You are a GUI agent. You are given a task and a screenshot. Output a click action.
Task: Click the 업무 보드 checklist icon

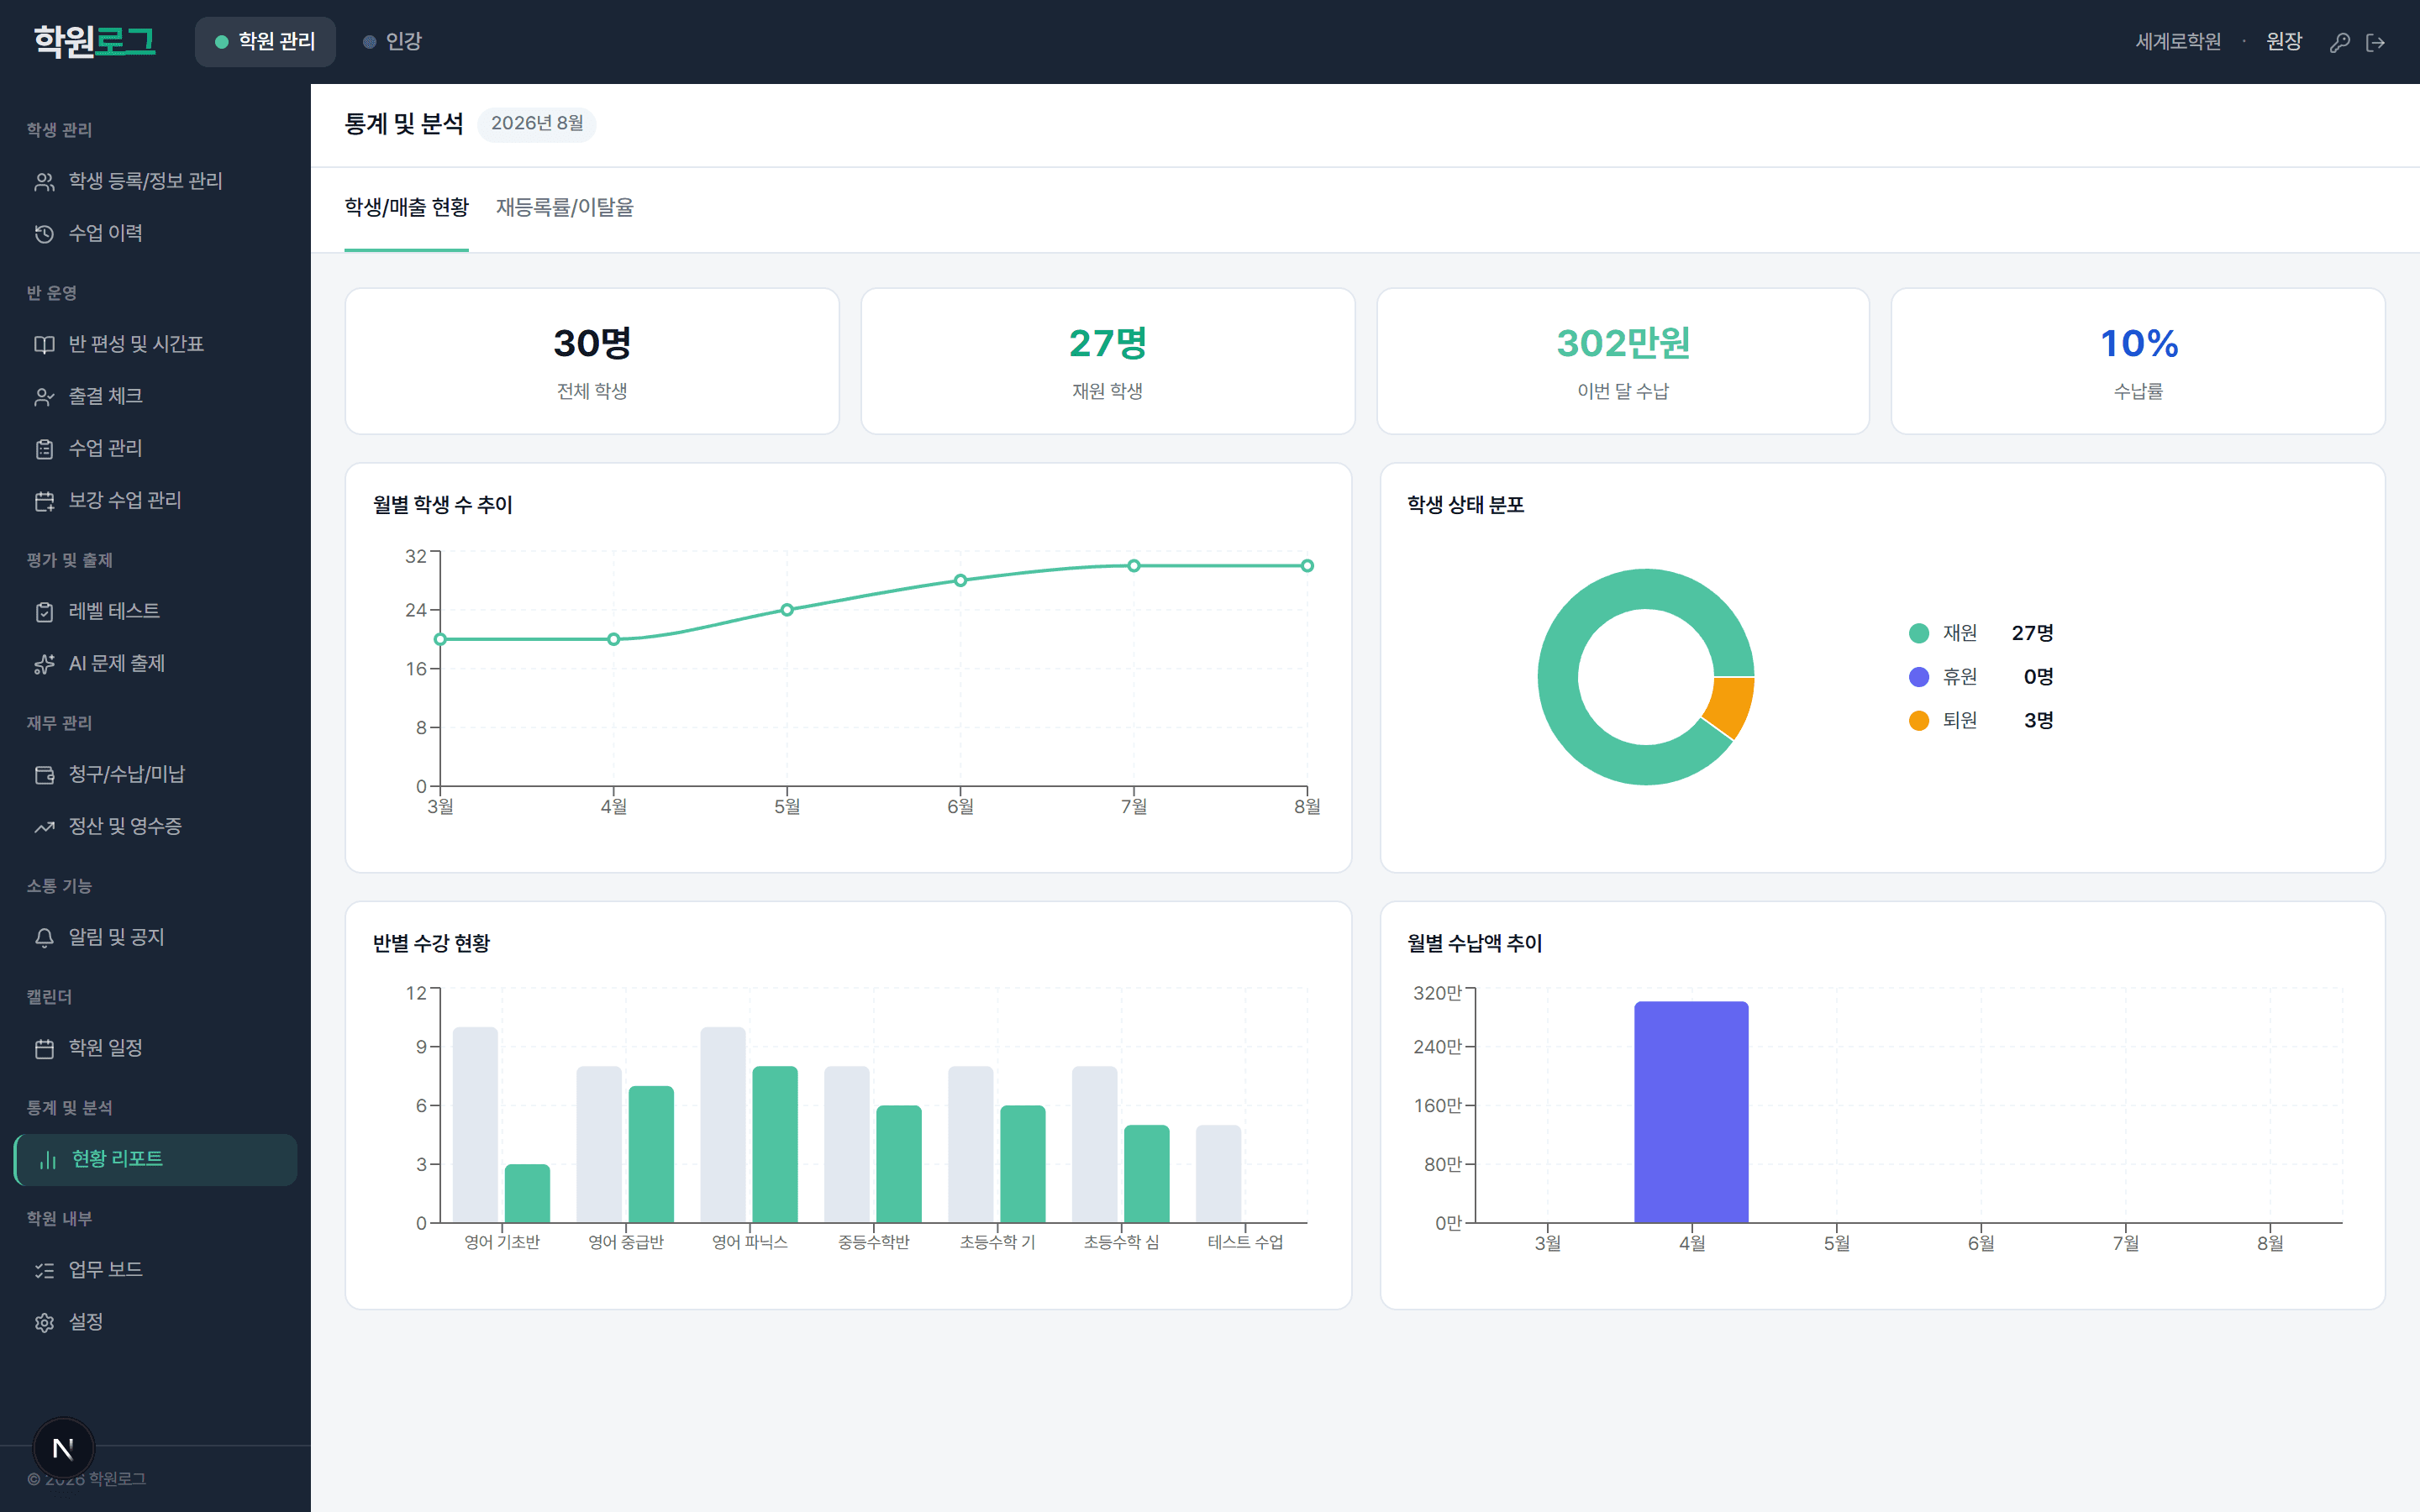[44, 1270]
